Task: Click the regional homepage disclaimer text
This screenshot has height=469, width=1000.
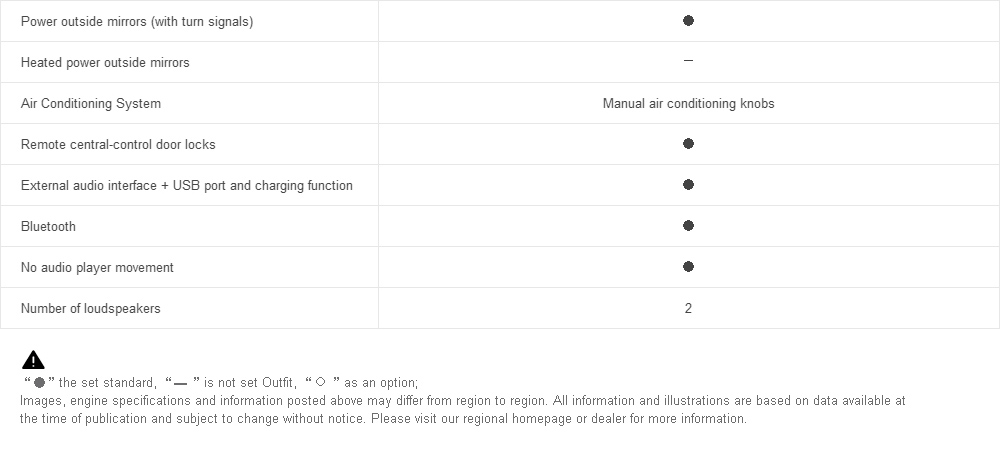Action: (x=462, y=410)
